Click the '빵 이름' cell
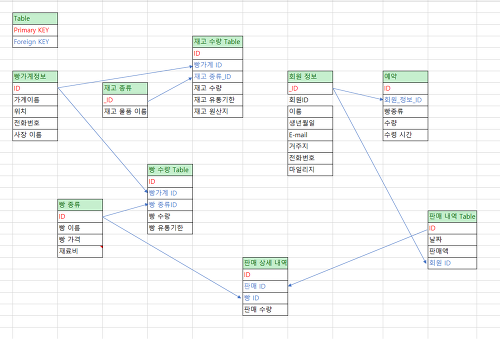500x362 pixels. point(80,228)
